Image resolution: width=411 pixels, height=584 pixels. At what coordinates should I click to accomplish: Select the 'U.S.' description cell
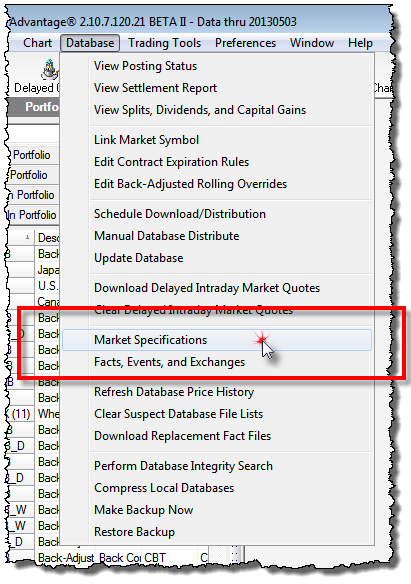pyautogui.click(x=48, y=286)
